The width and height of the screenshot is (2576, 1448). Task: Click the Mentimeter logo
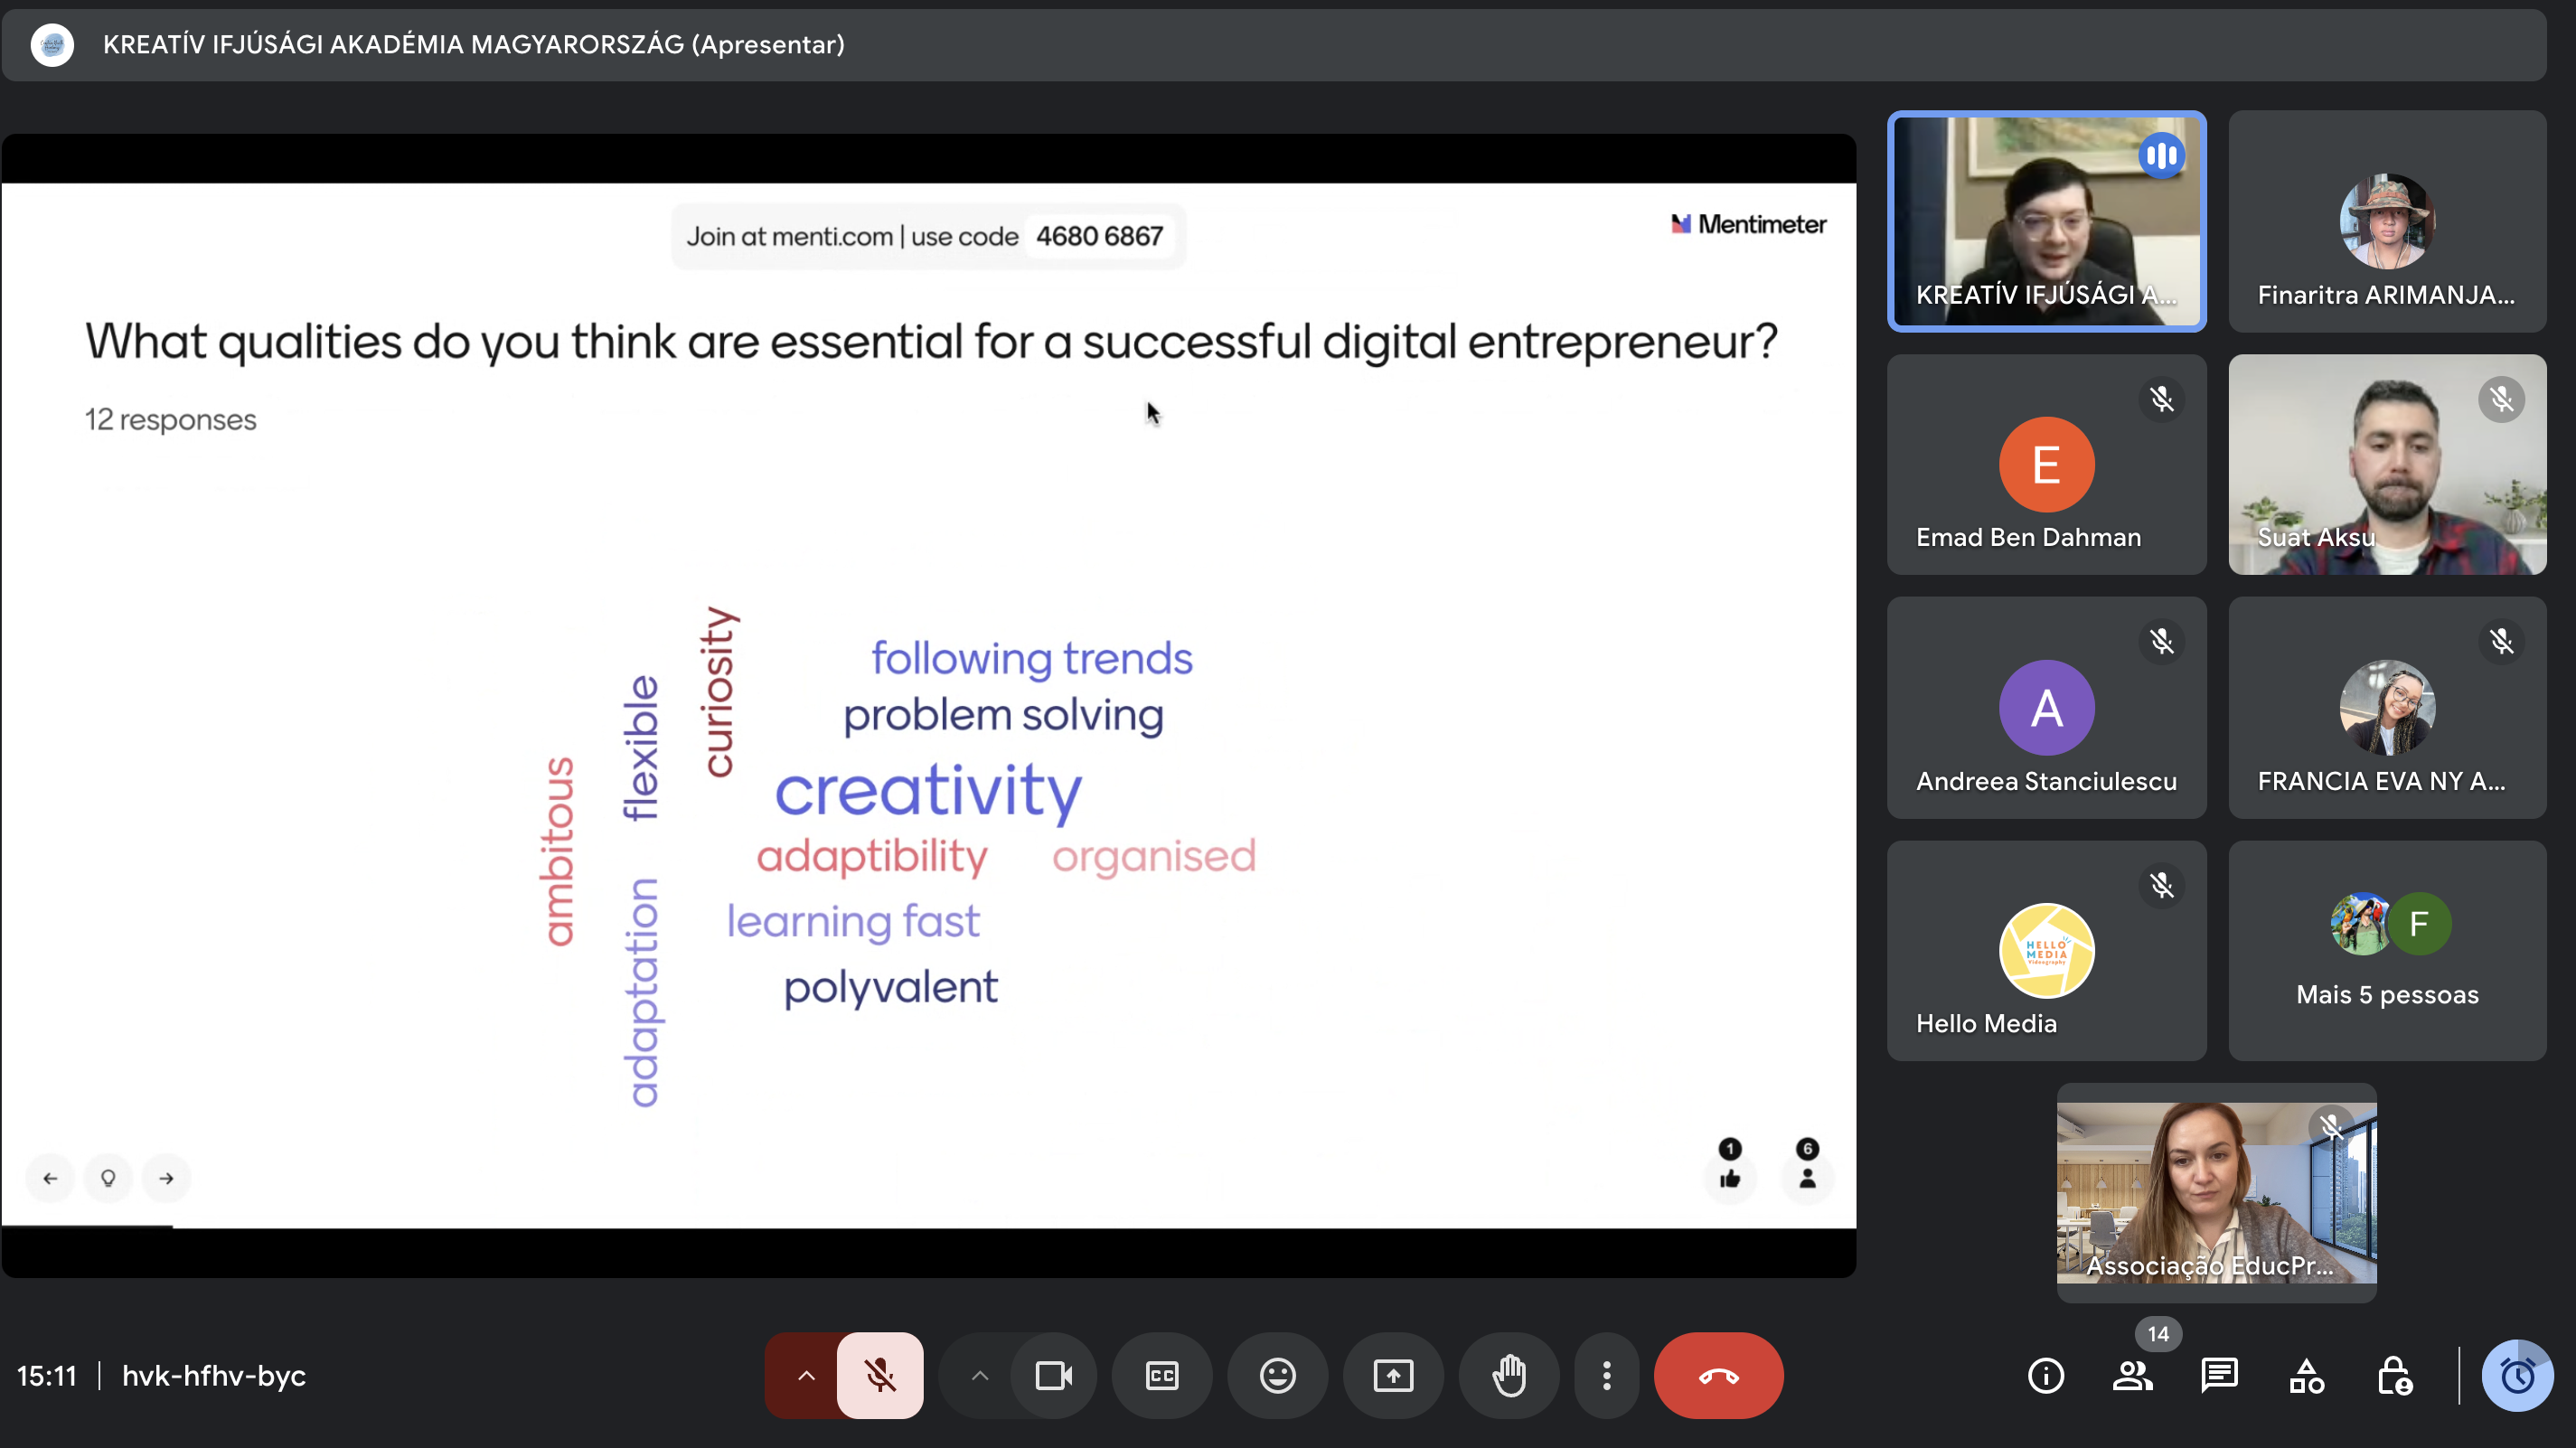1748,224
